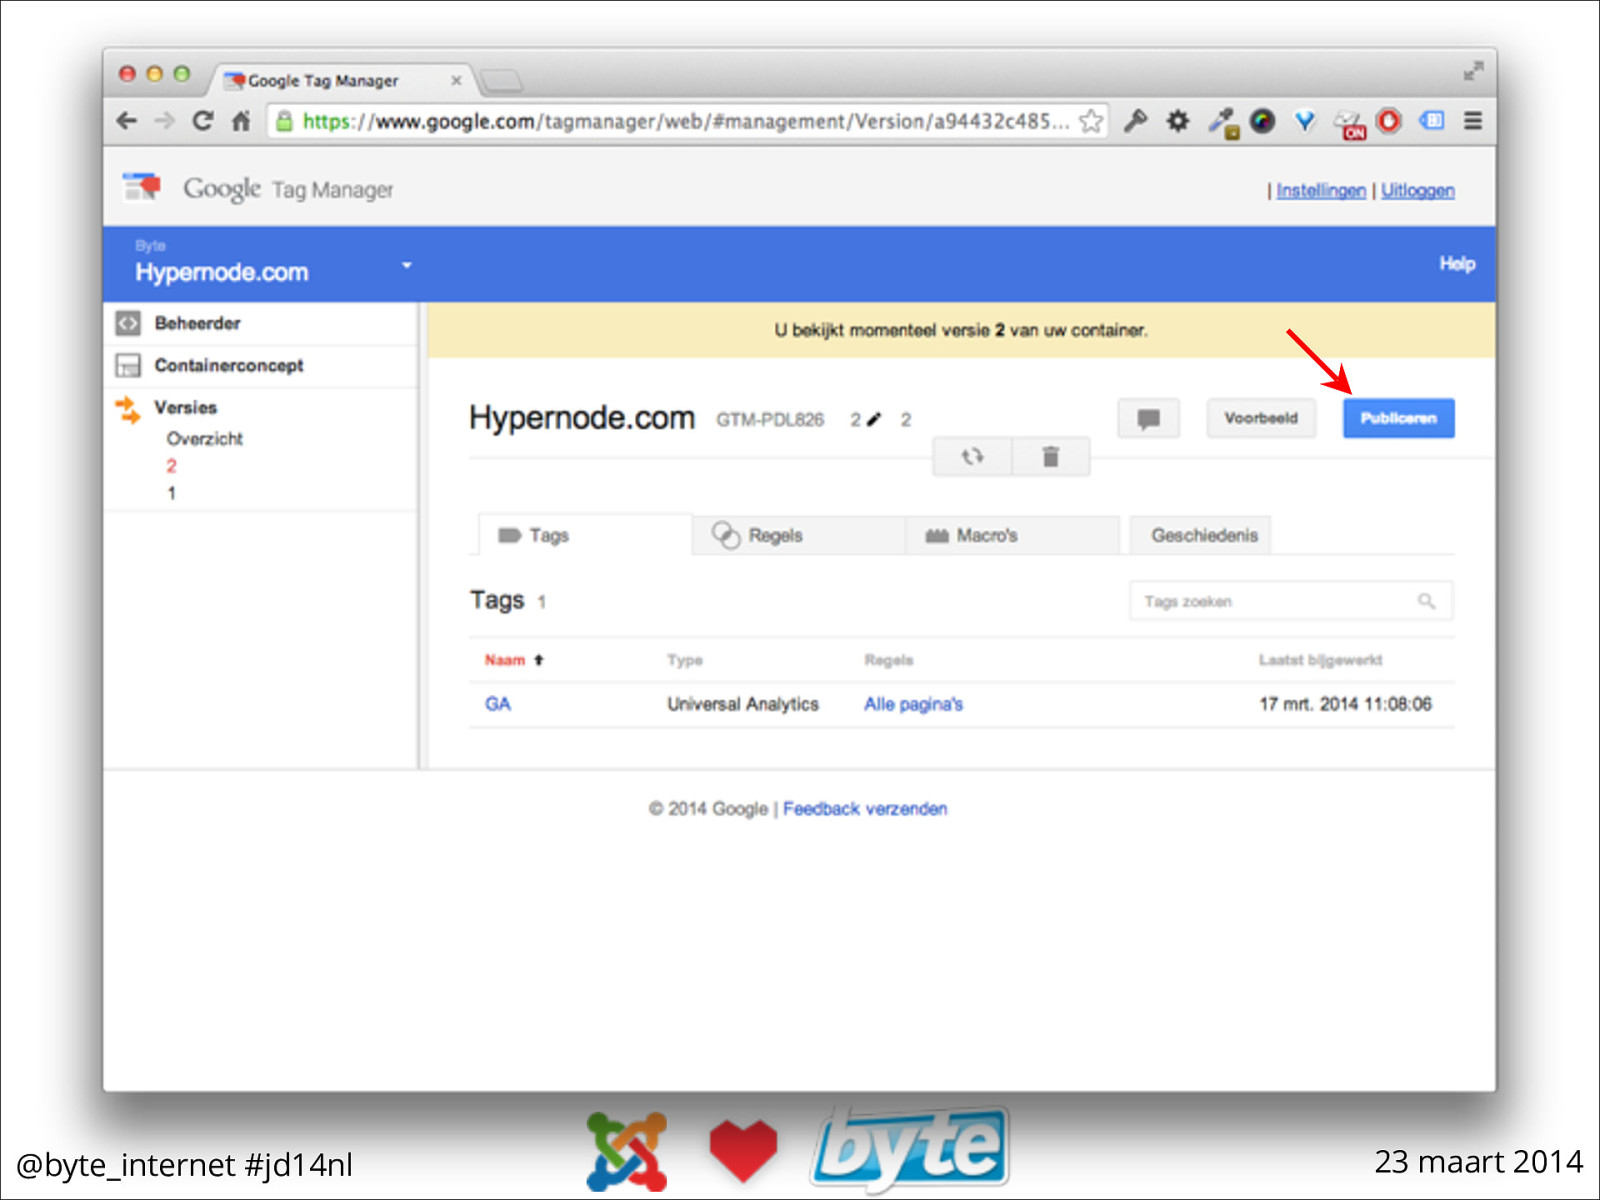Open the GA tag link
The width and height of the screenshot is (1600, 1200).
[x=498, y=704]
